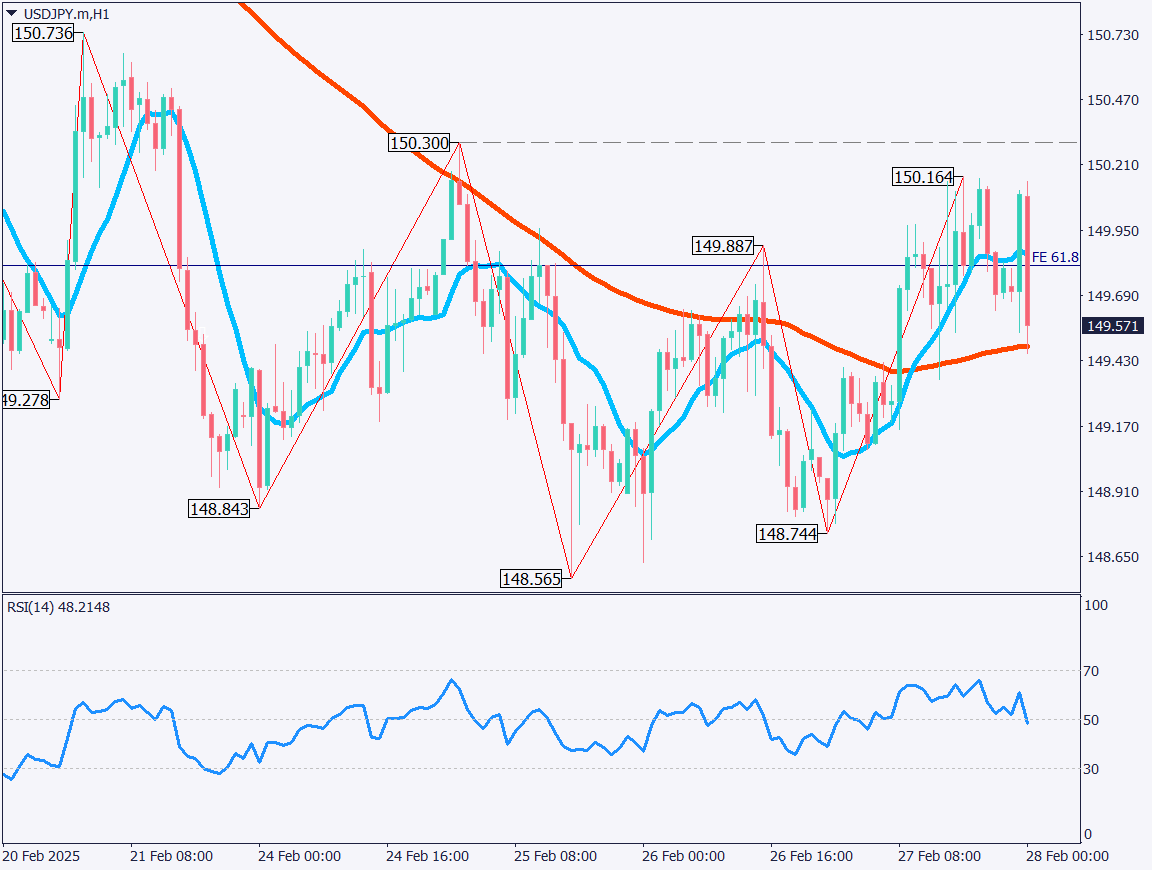Click the 150.164 peak label

pyautogui.click(x=923, y=178)
